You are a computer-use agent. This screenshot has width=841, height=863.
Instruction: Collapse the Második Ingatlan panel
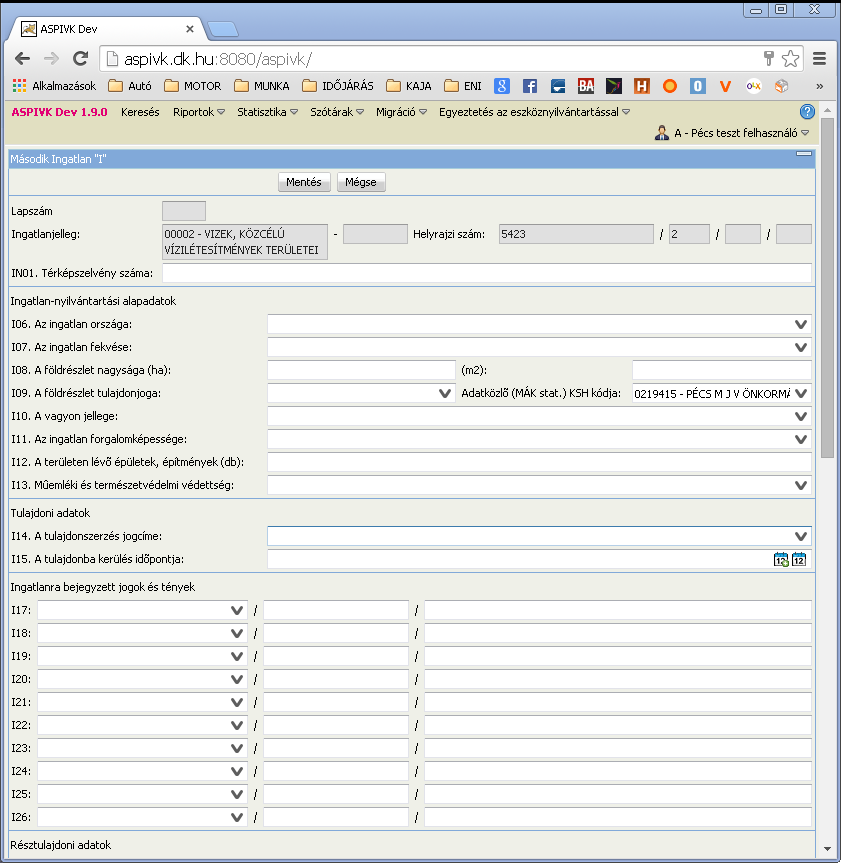coord(804,154)
